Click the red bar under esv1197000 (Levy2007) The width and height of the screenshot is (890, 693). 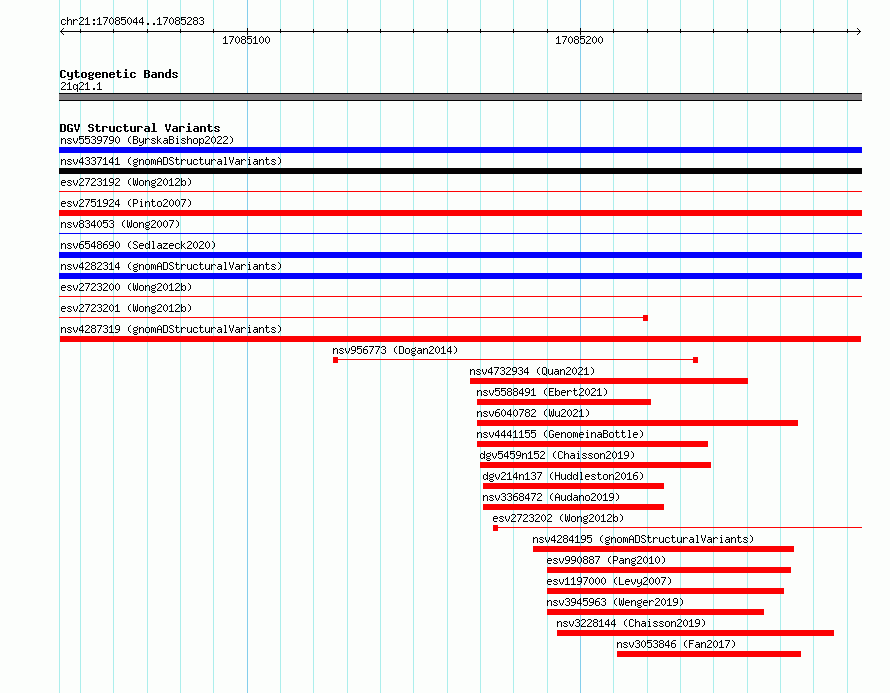pyautogui.click(x=665, y=591)
